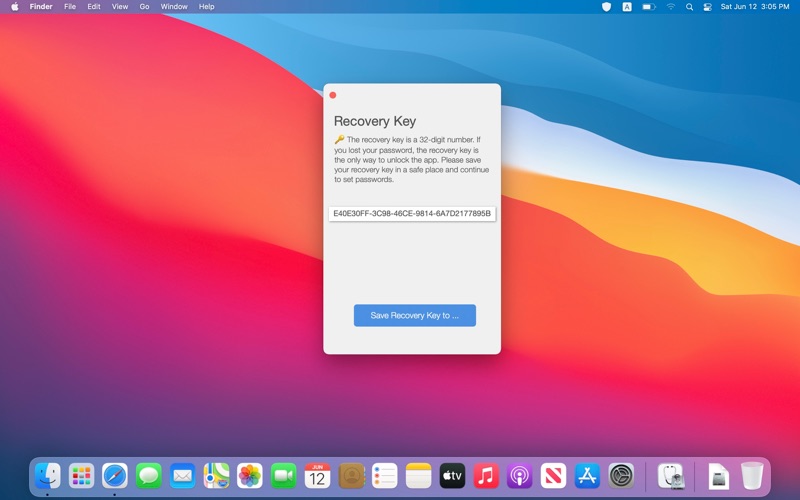
Task: Open the shield app icon in menu bar
Action: click(x=606, y=7)
